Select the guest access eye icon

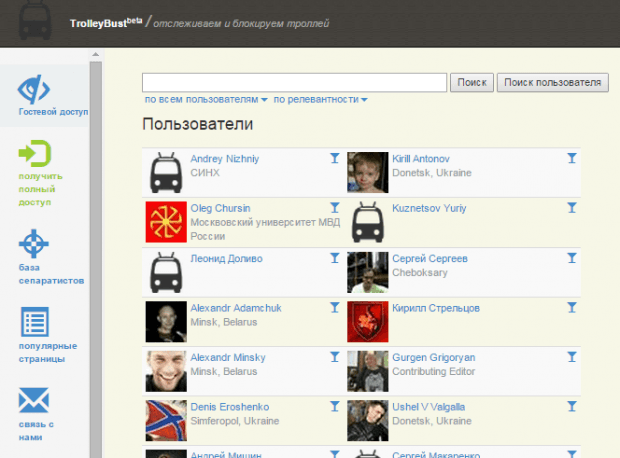pos(35,89)
